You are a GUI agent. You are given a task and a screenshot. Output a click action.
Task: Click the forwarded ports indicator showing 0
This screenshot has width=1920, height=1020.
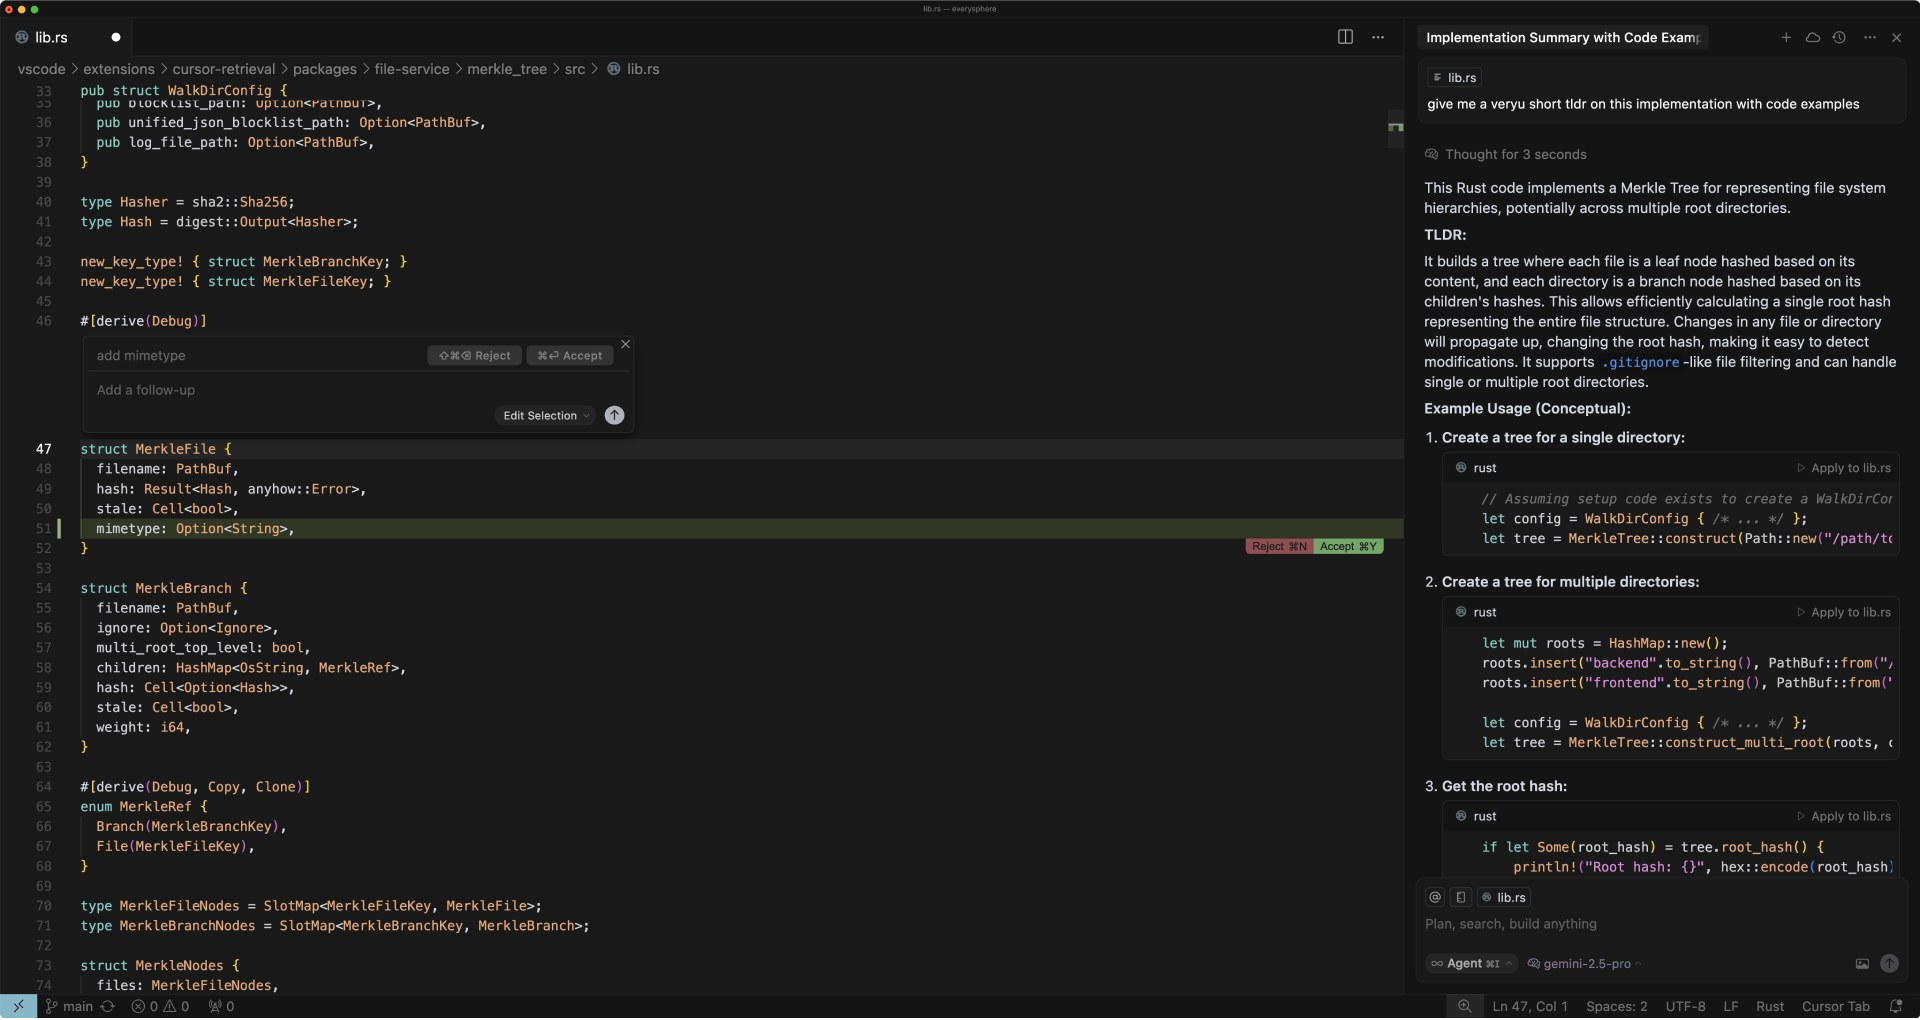point(221,1007)
